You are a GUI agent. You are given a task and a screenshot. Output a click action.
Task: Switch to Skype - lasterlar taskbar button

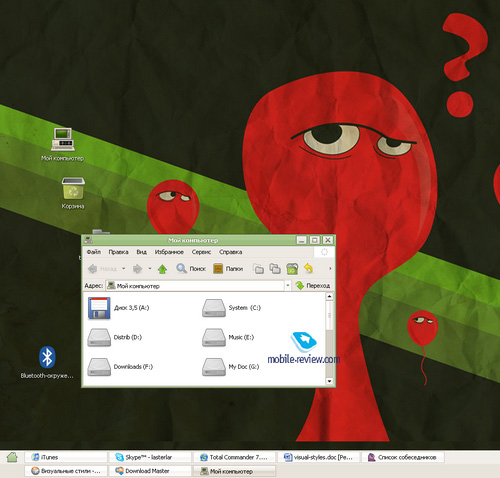click(x=150, y=457)
